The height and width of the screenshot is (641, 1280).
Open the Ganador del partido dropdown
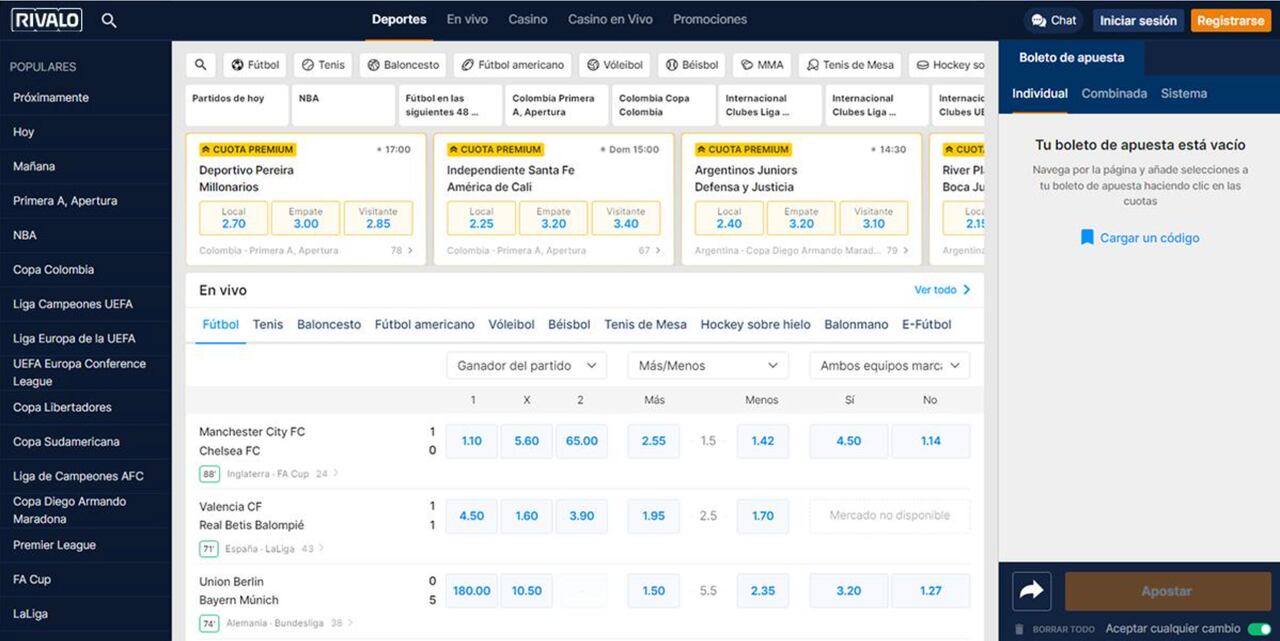(526, 366)
